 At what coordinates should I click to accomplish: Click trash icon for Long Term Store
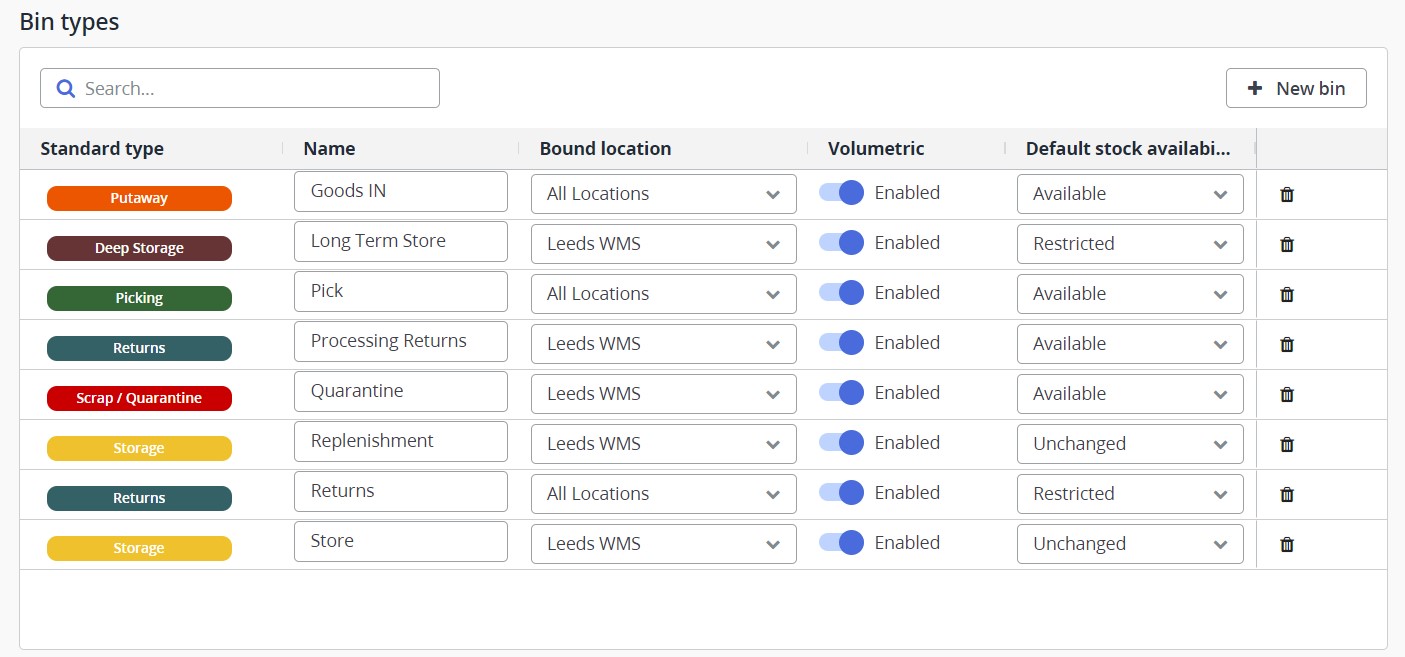(x=1287, y=244)
